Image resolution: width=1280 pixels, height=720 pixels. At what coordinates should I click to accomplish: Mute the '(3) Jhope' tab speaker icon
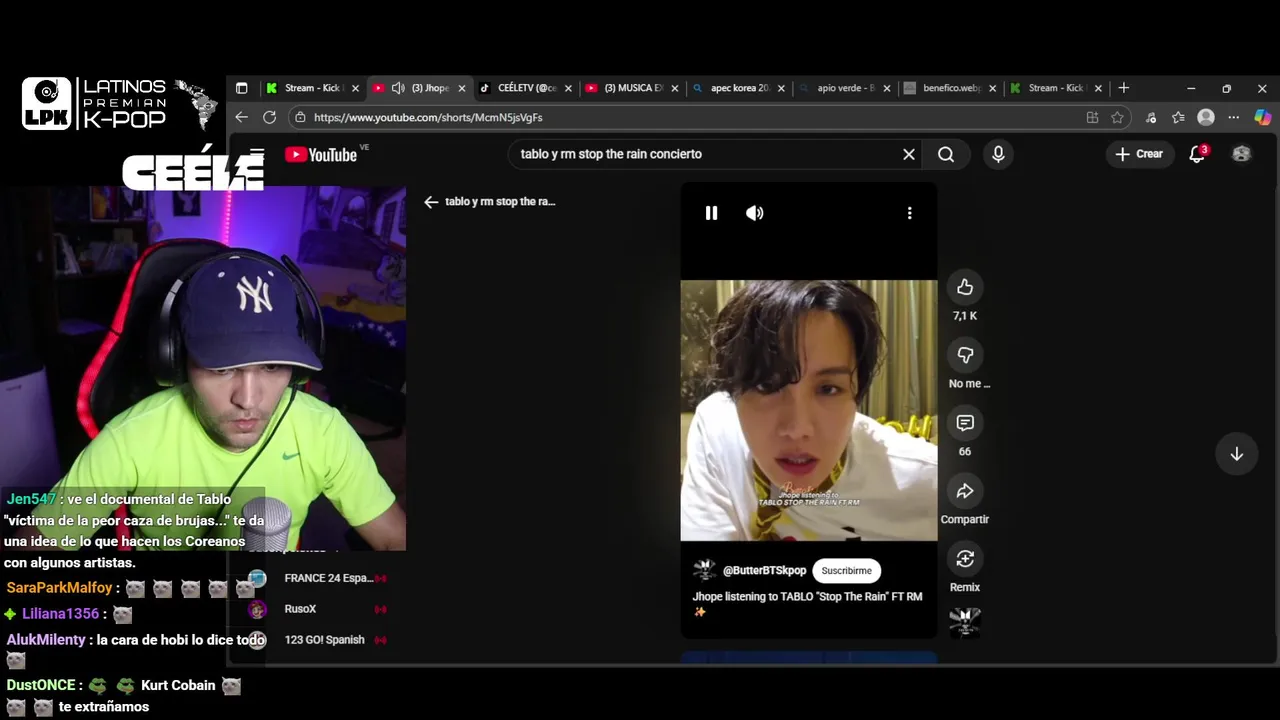pyautogui.click(x=398, y=88)
